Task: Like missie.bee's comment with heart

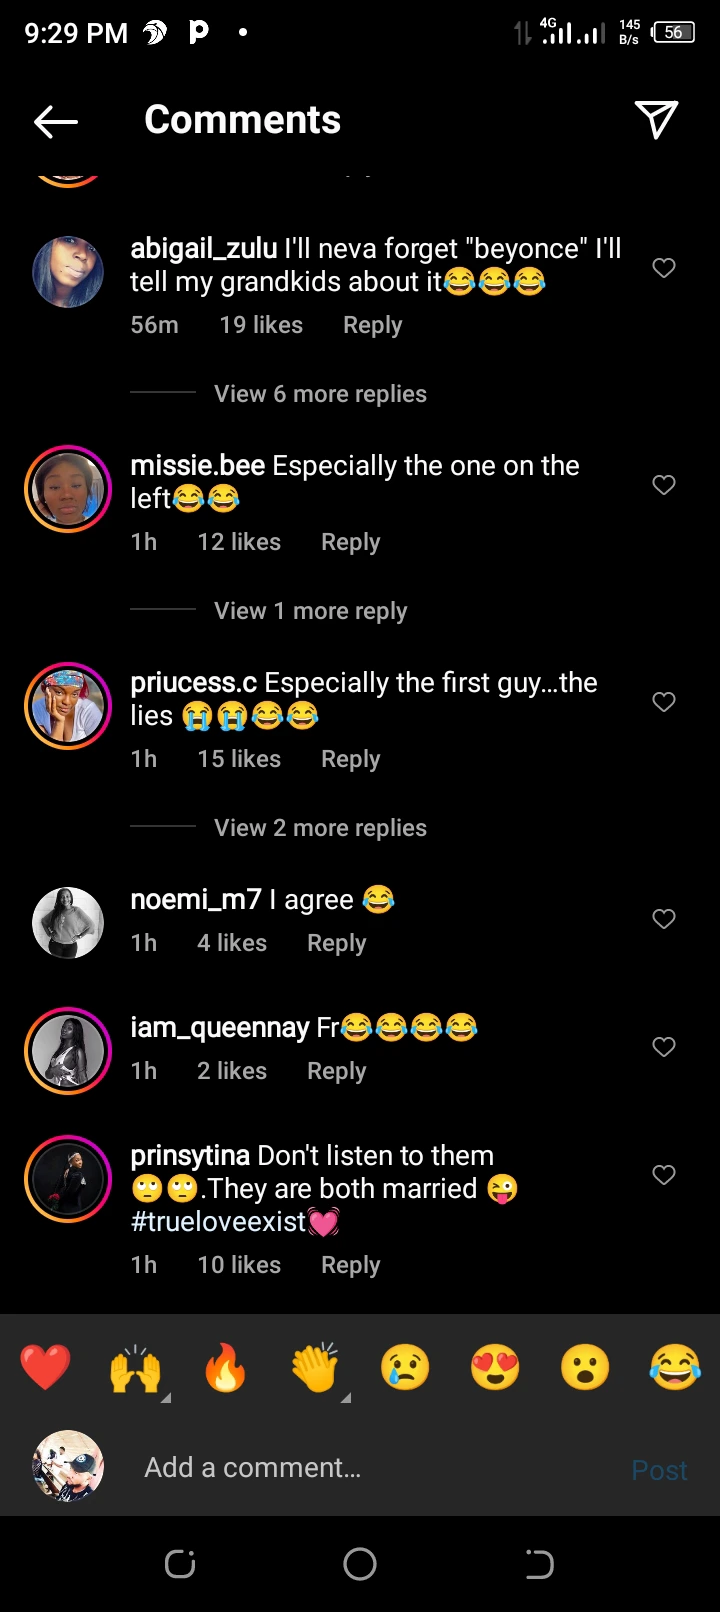Action: point(664,485)
